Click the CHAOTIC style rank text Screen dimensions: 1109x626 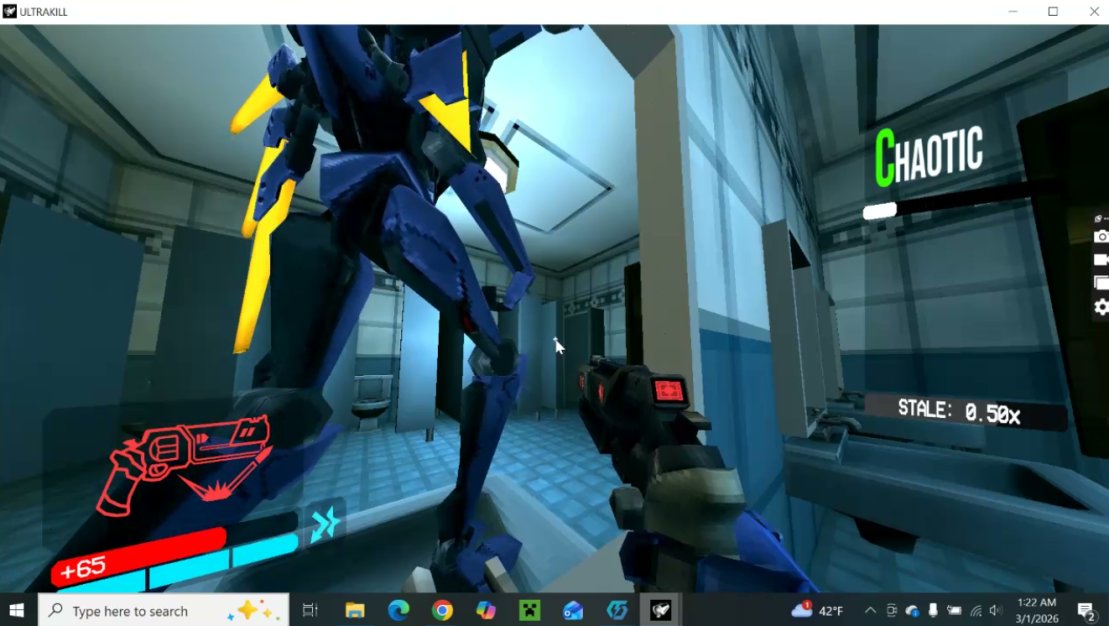(x=928, y=156)
